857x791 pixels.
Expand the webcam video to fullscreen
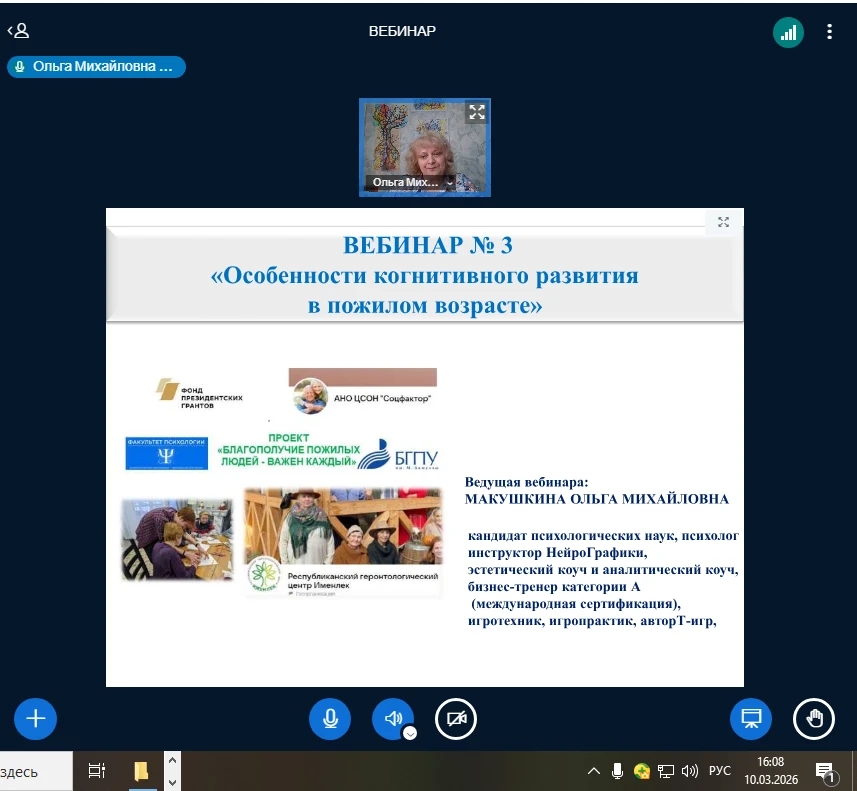pos(476,112)
